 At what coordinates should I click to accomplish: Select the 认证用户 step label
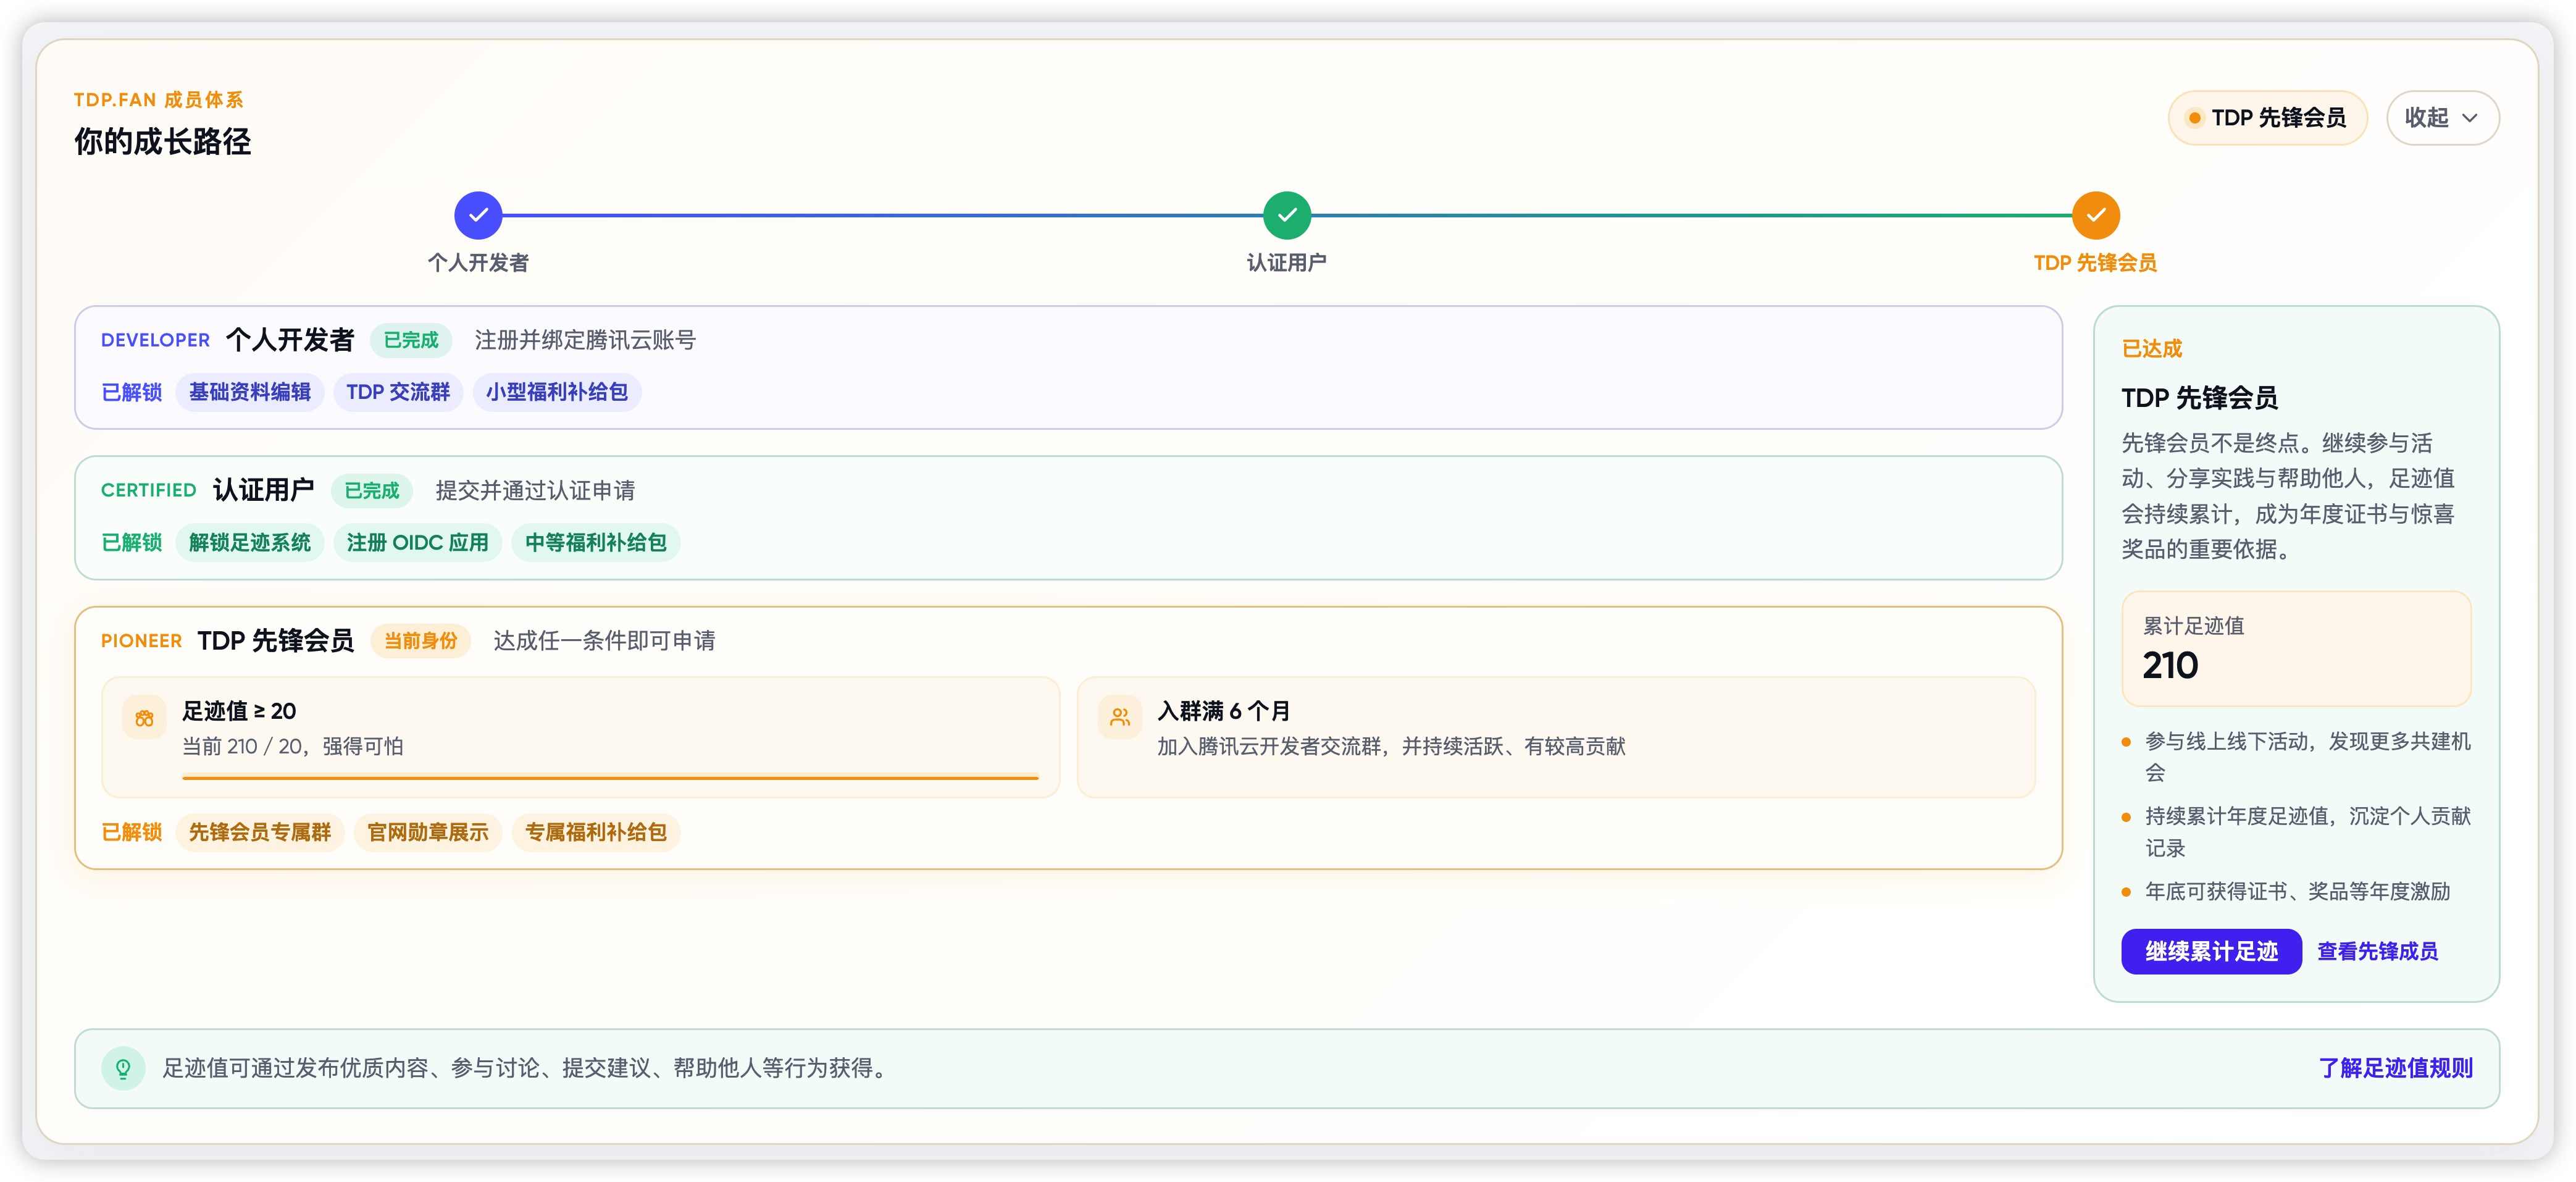1287,263
